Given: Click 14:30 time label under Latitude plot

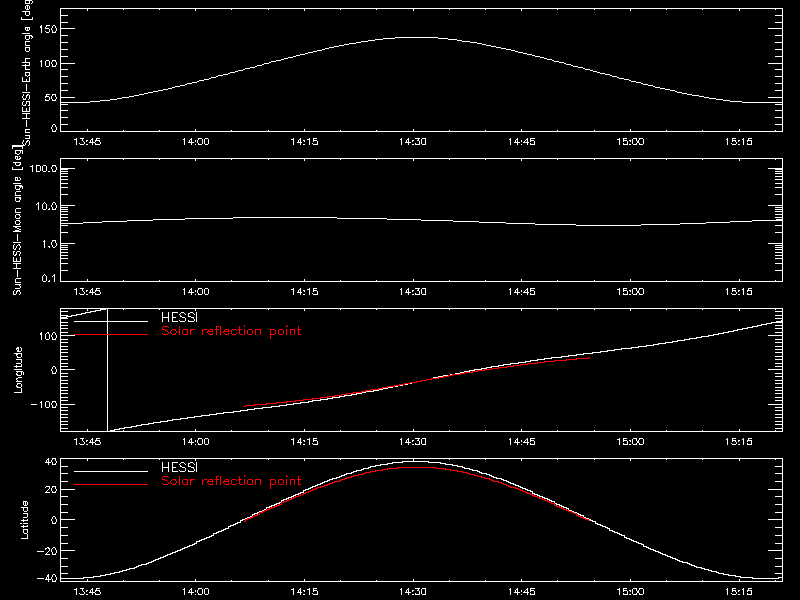Looking at the screenshot, I should (413, 592).
